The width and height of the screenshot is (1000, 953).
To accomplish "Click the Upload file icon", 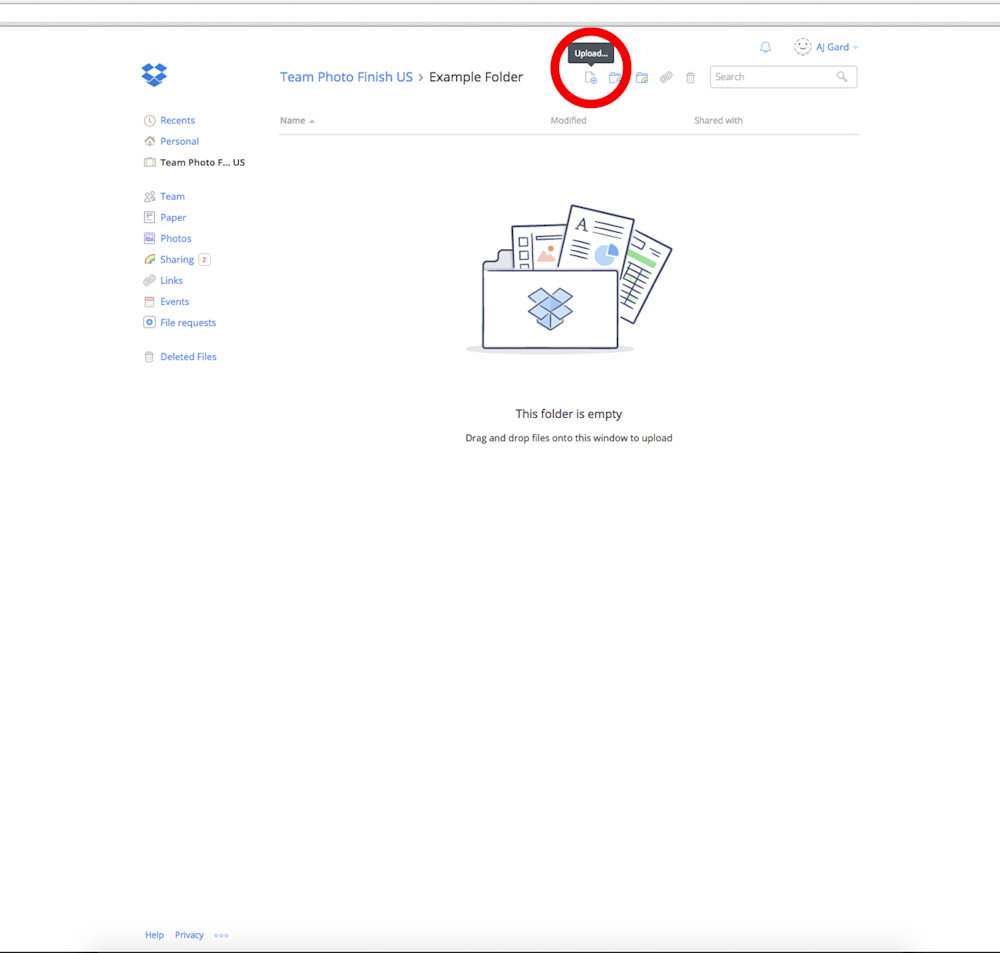I will (591, 78).
